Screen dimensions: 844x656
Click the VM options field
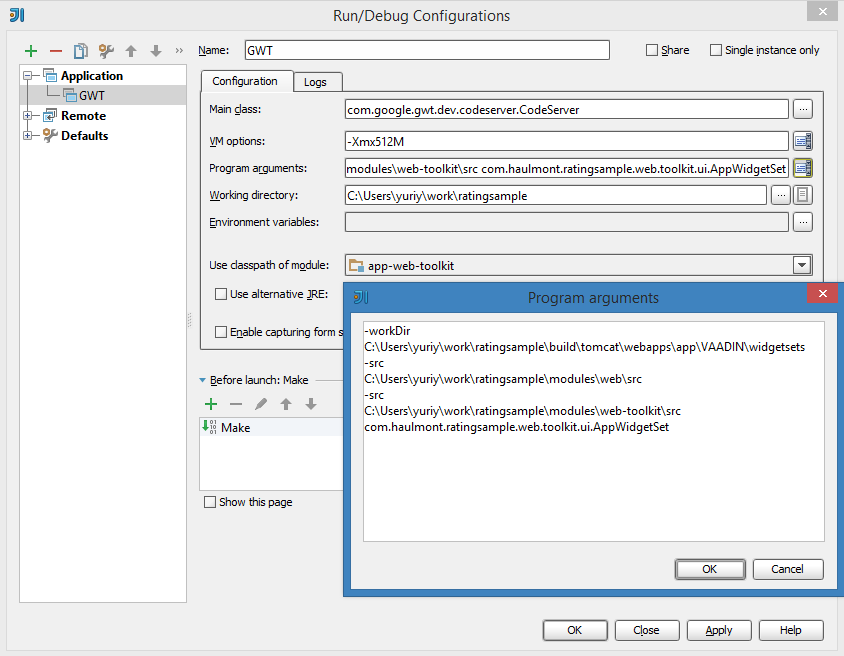pos(567,142)
